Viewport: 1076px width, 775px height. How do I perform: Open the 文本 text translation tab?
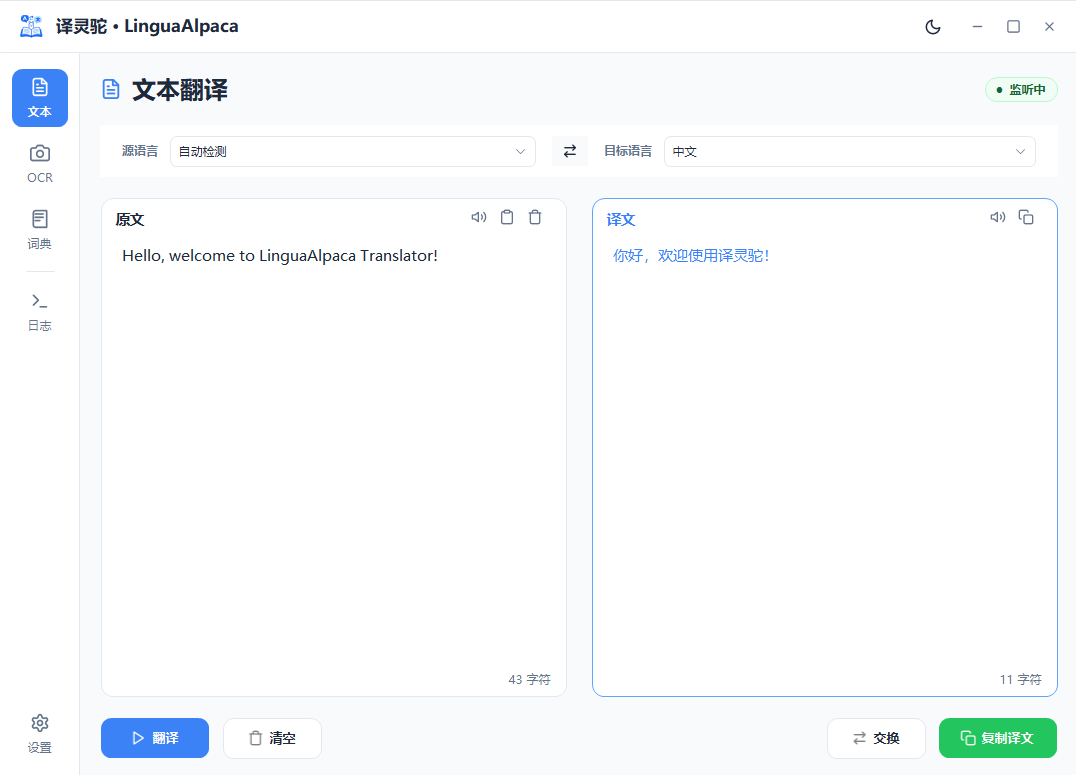coord(40,97)
